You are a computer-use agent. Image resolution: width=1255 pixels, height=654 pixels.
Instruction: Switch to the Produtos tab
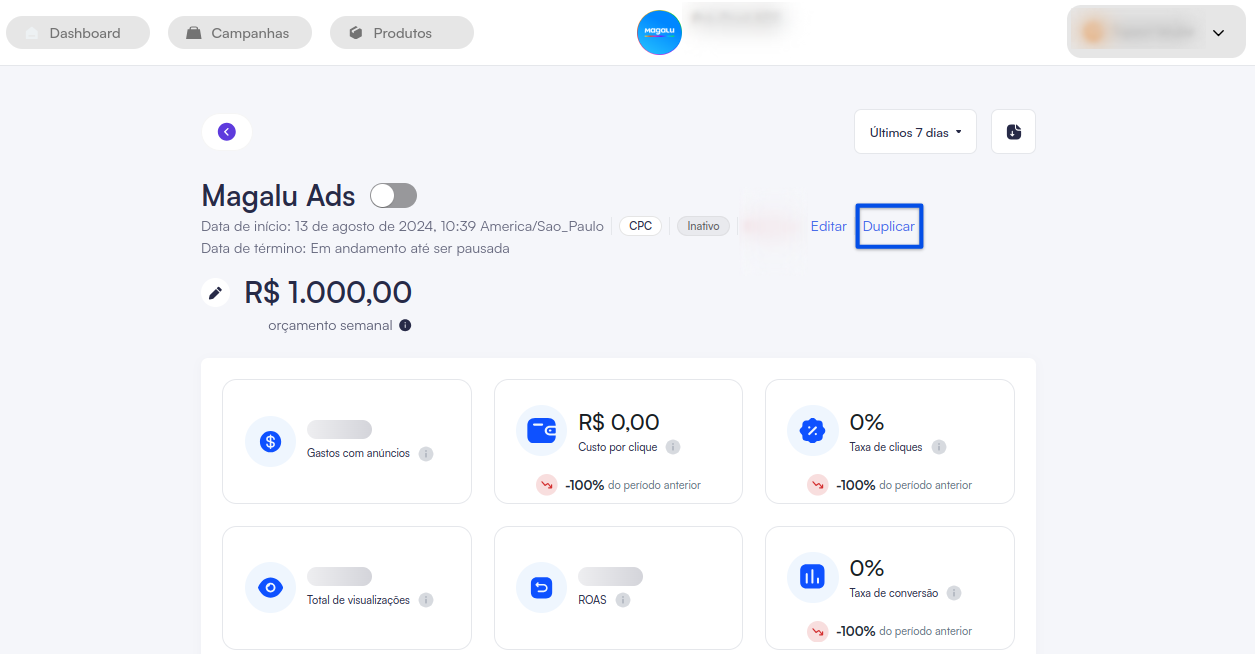402,33
